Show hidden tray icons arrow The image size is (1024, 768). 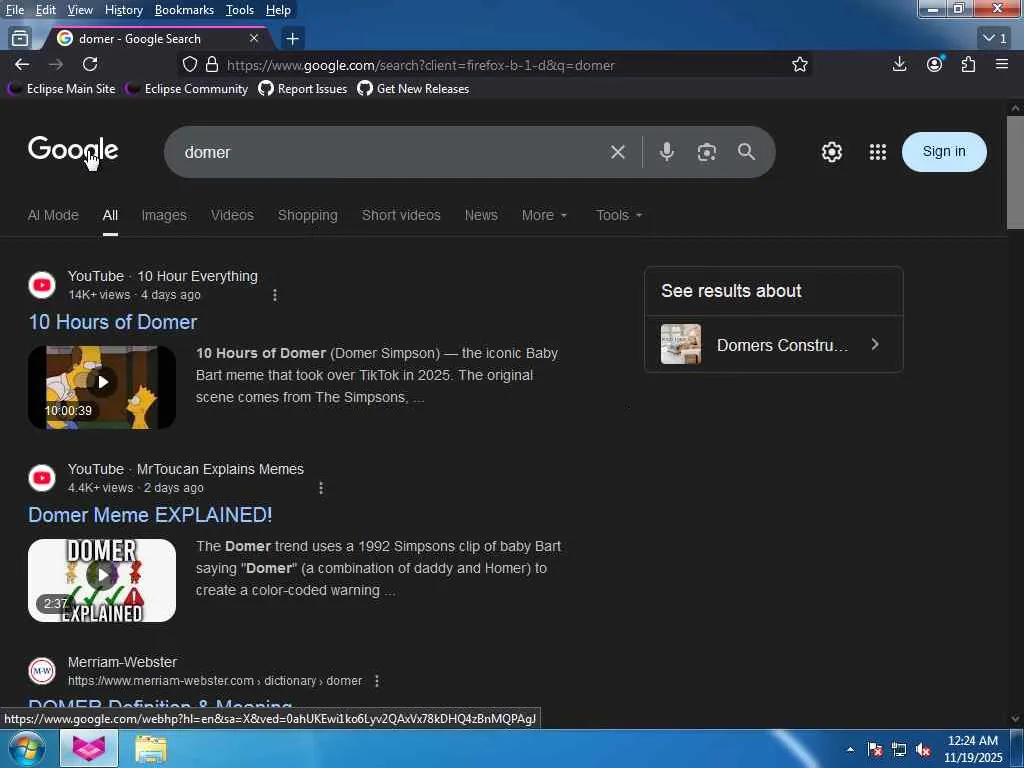point(850,749)
